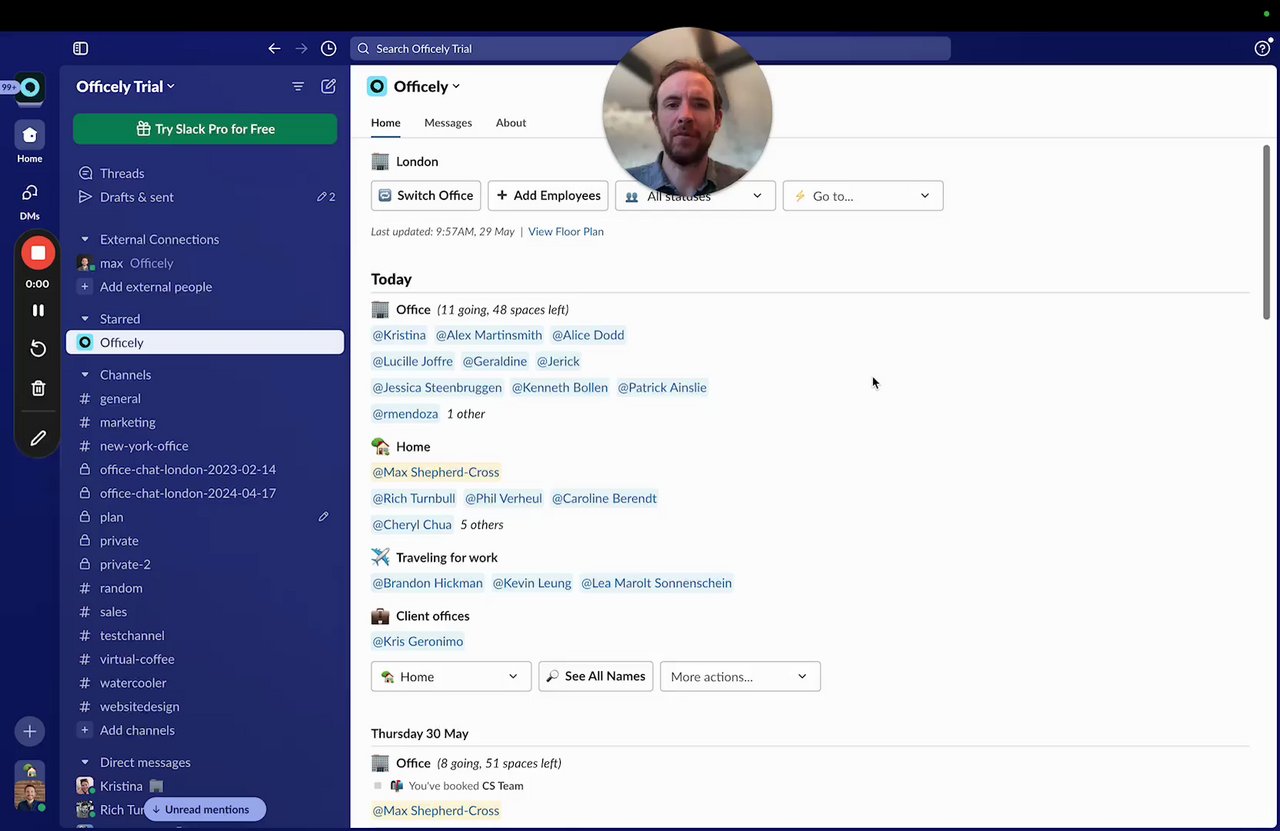The width and height of the screenshot is (1280, 831).
Task: Open the filter icon beside Officely Trial
Action: click(x=298, y=87)
